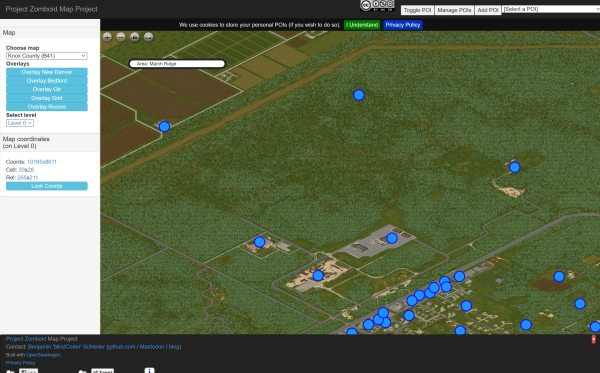This screenshot has width=600, height=373.
Task: Accept cookies with I Understand button
Action: pos(362,25)
